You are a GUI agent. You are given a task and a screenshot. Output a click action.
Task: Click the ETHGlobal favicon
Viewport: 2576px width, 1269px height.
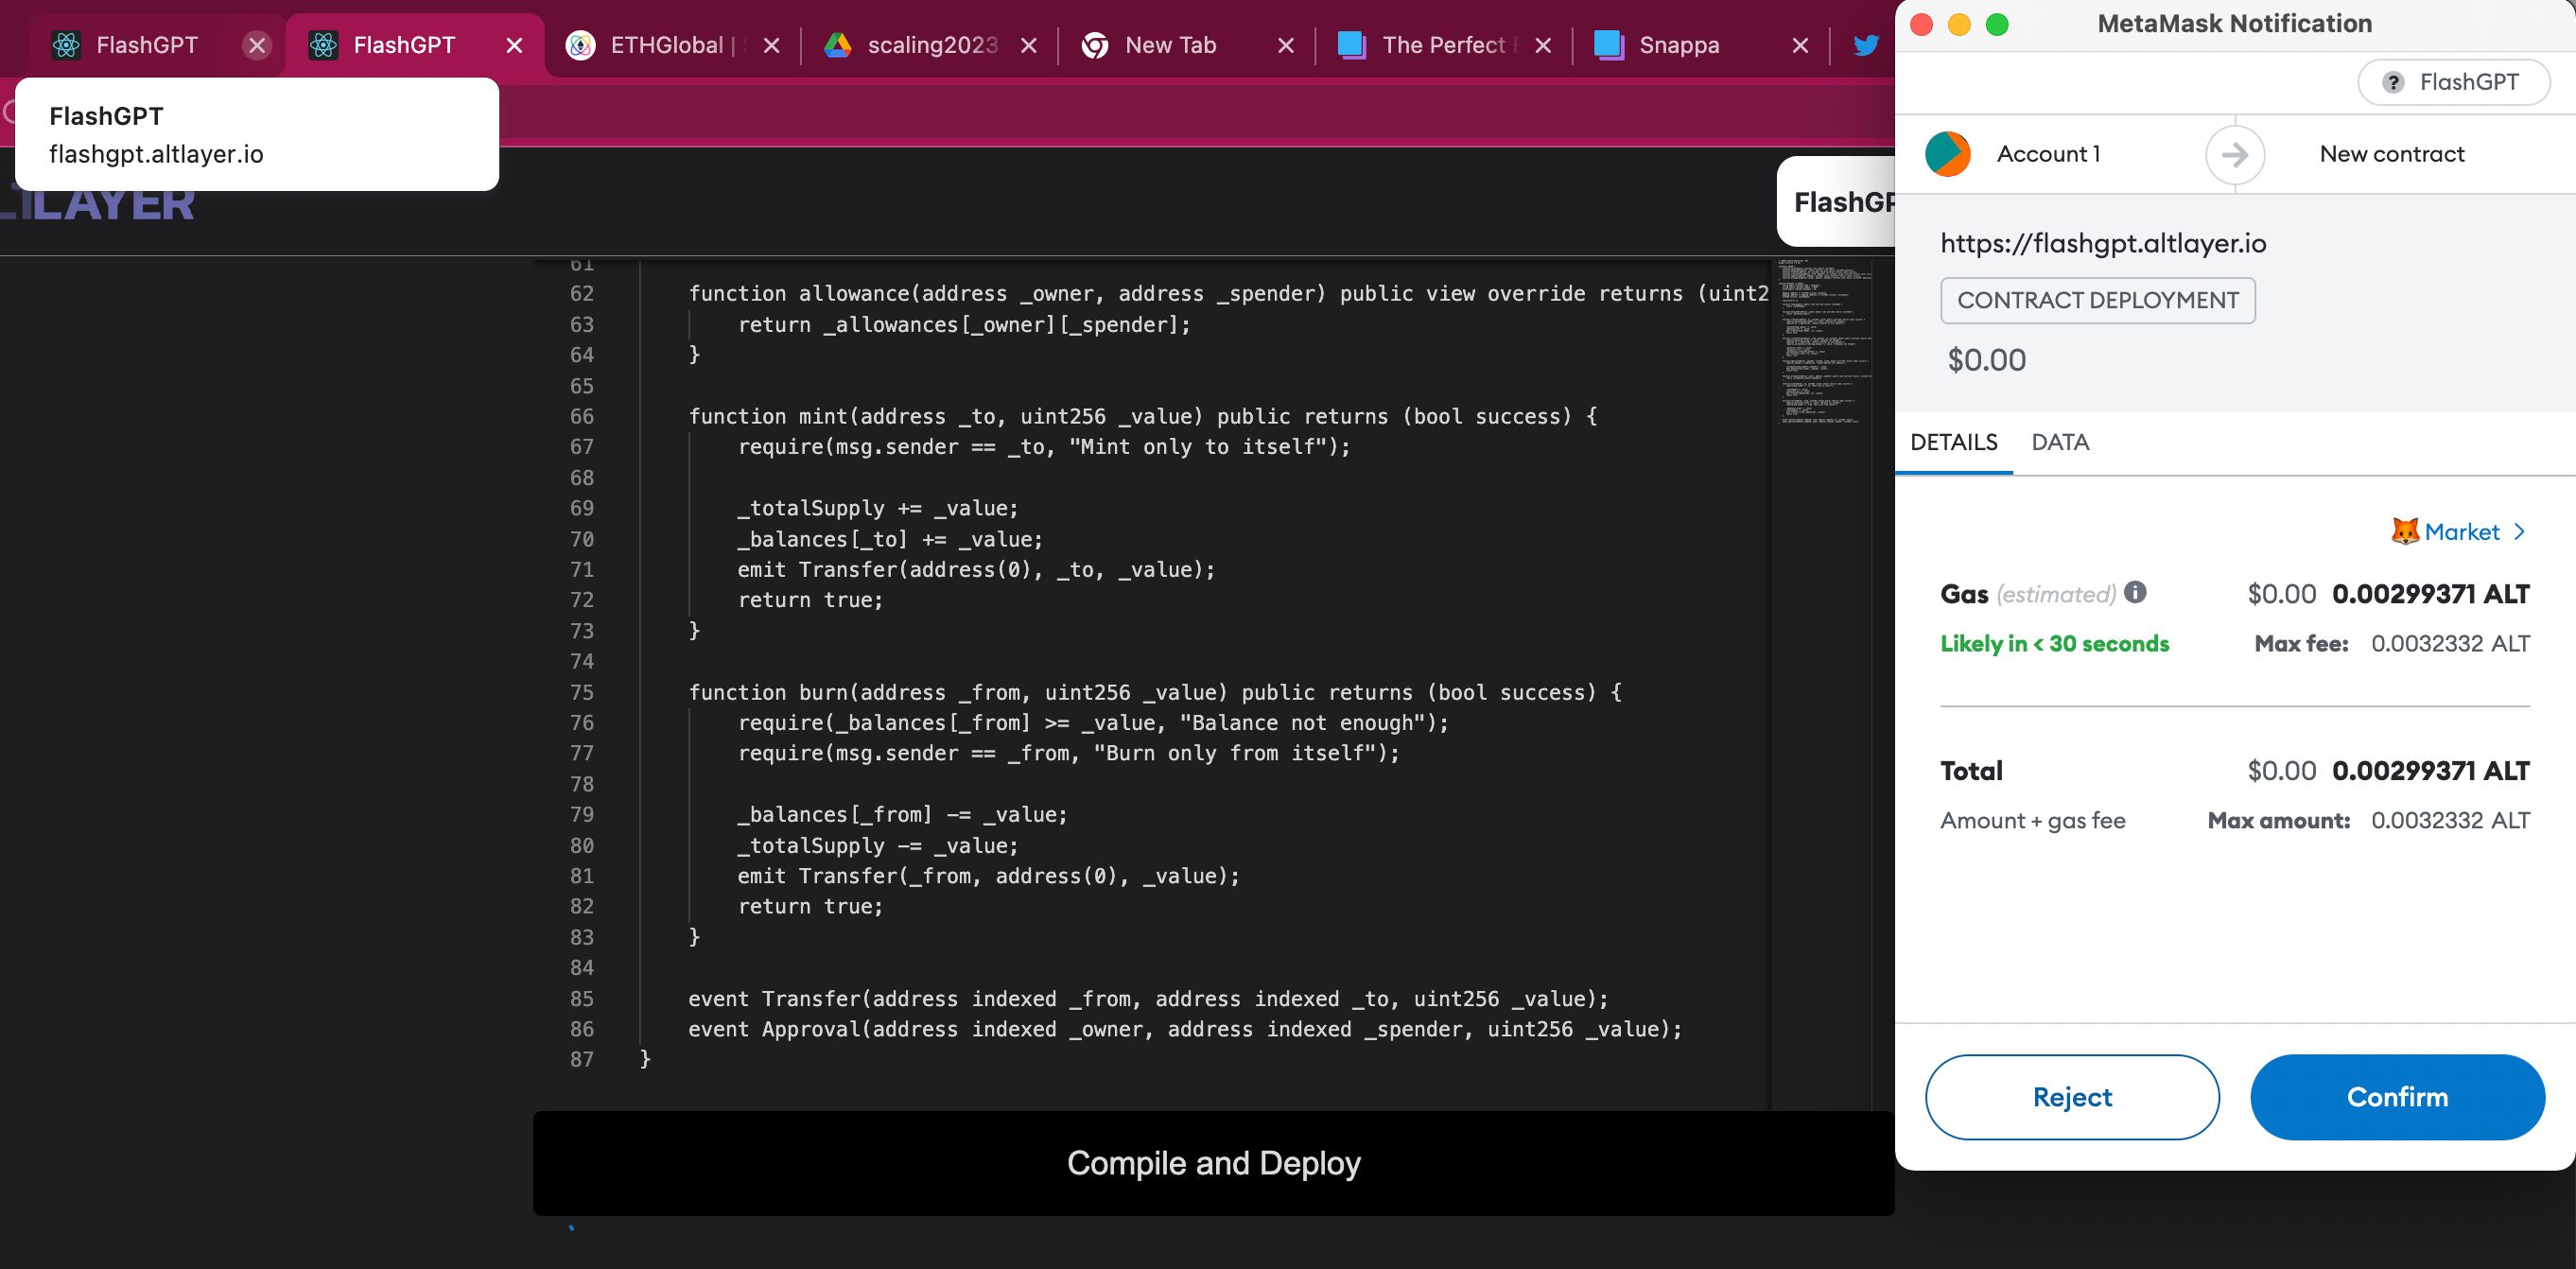coord(580,45)
